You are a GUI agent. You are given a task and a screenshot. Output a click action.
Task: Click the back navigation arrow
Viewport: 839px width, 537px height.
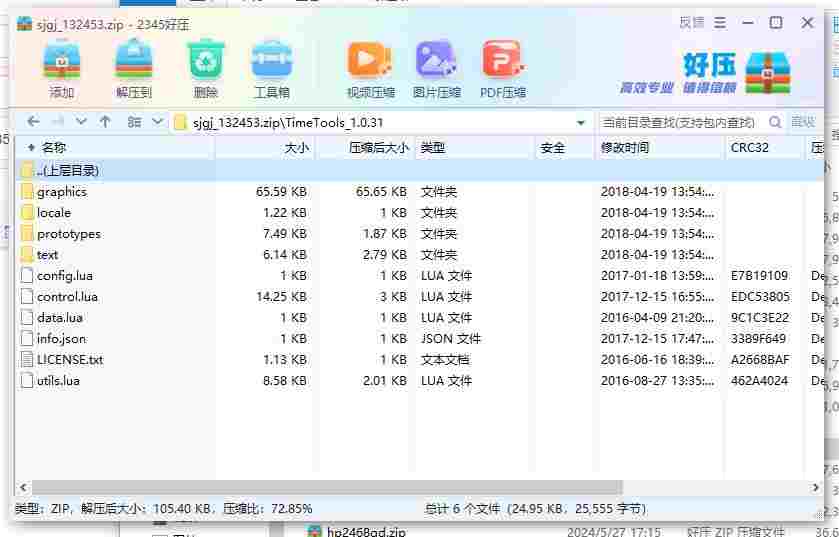[x=33, y=122]
